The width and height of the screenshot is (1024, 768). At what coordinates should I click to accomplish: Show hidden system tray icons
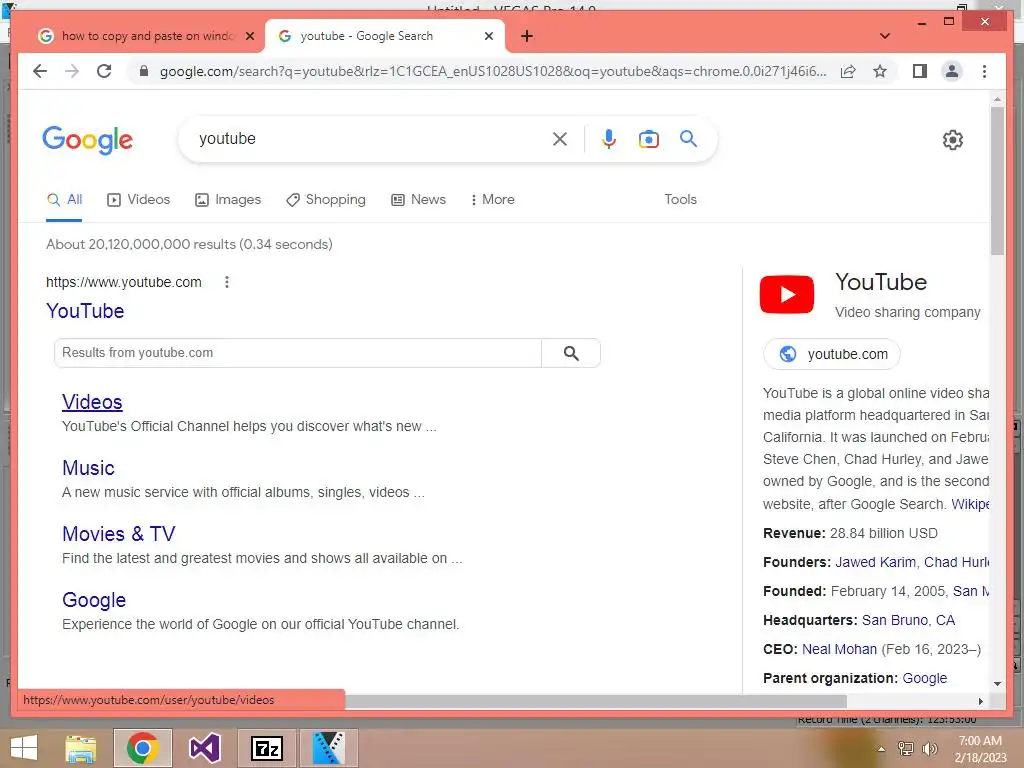tap(881, 749)
